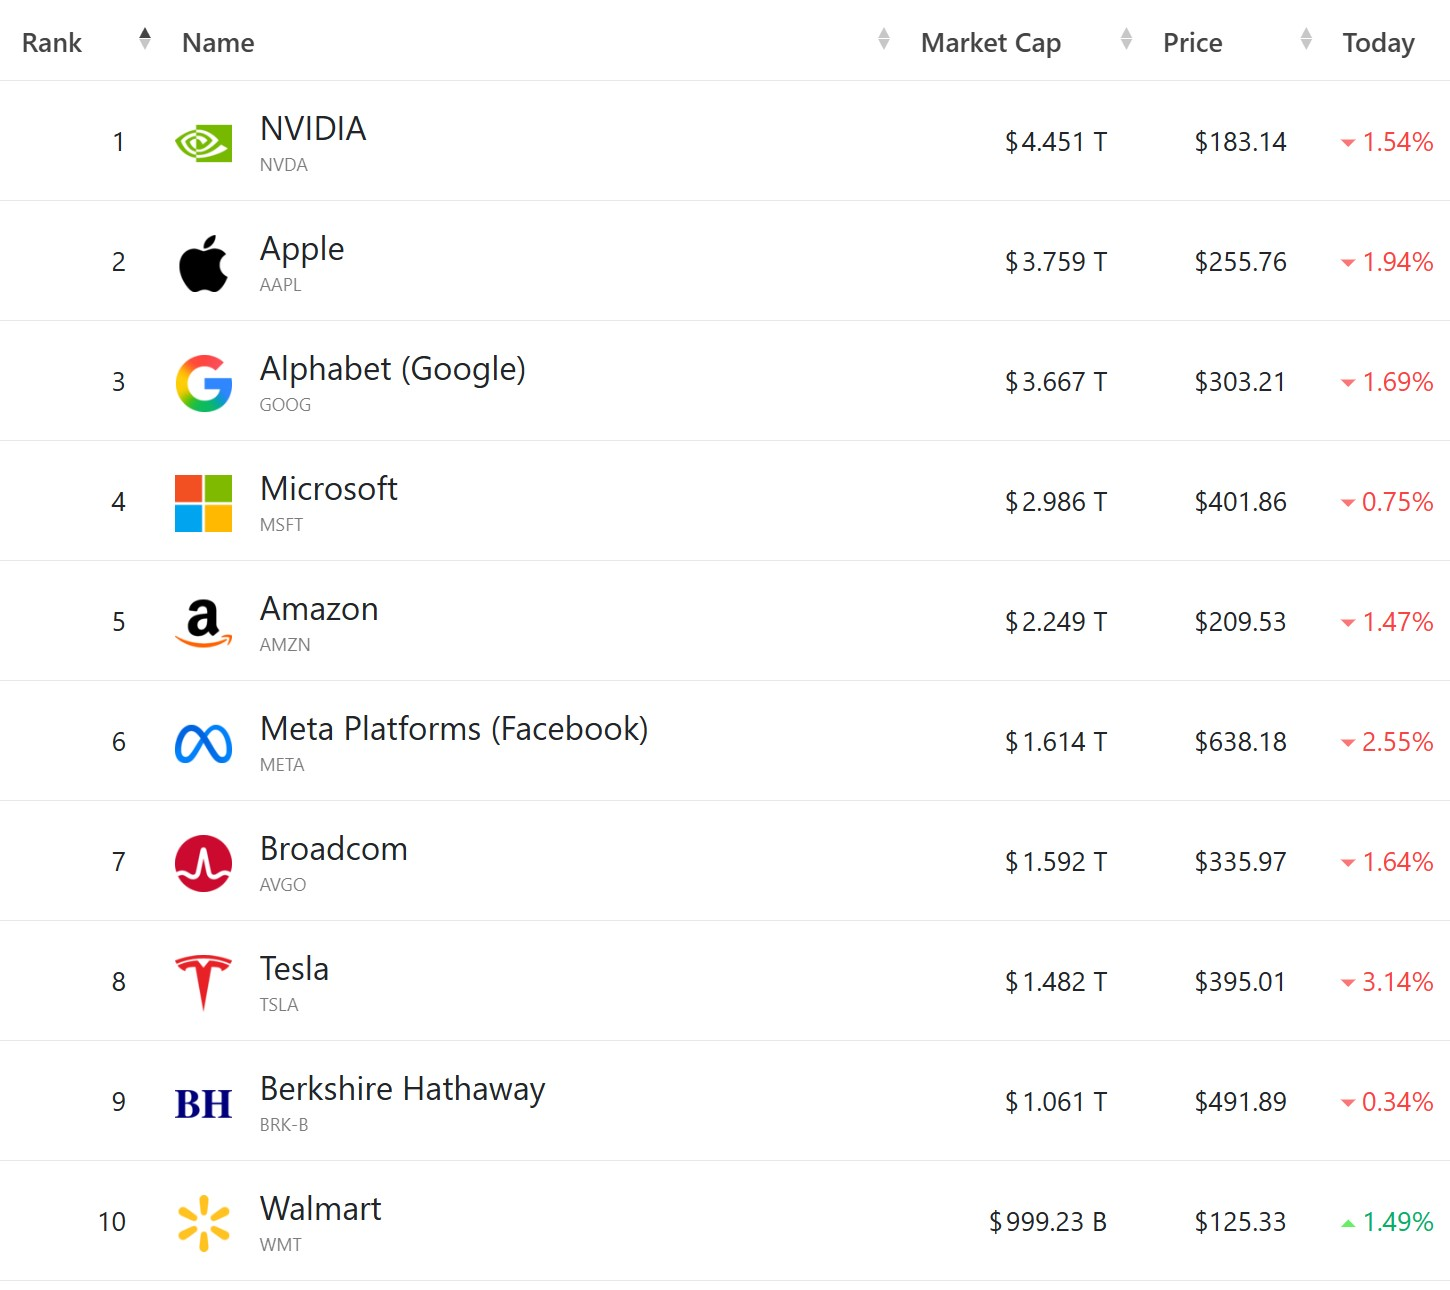The width and height of the screenshot is (1450, 1290).
Task: Click the Tesla T logo
Action: pos(203,982)
